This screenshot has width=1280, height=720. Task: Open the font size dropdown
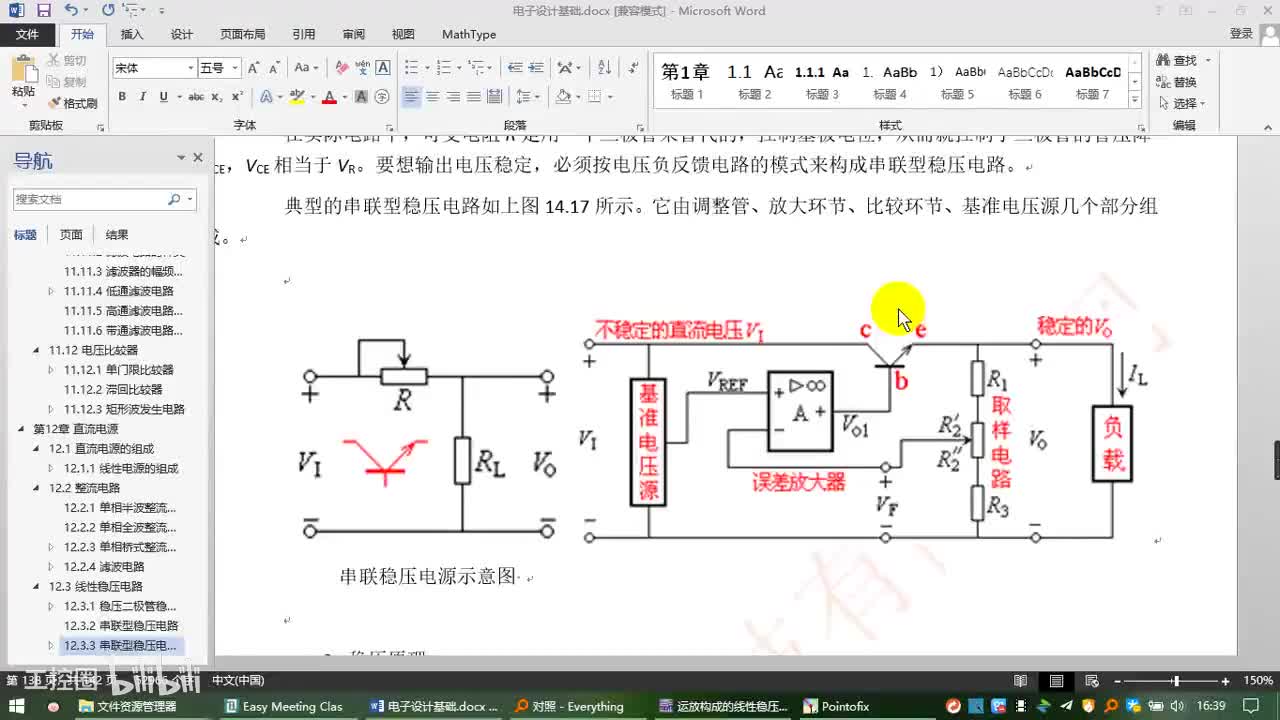click(x=235, y=68)
